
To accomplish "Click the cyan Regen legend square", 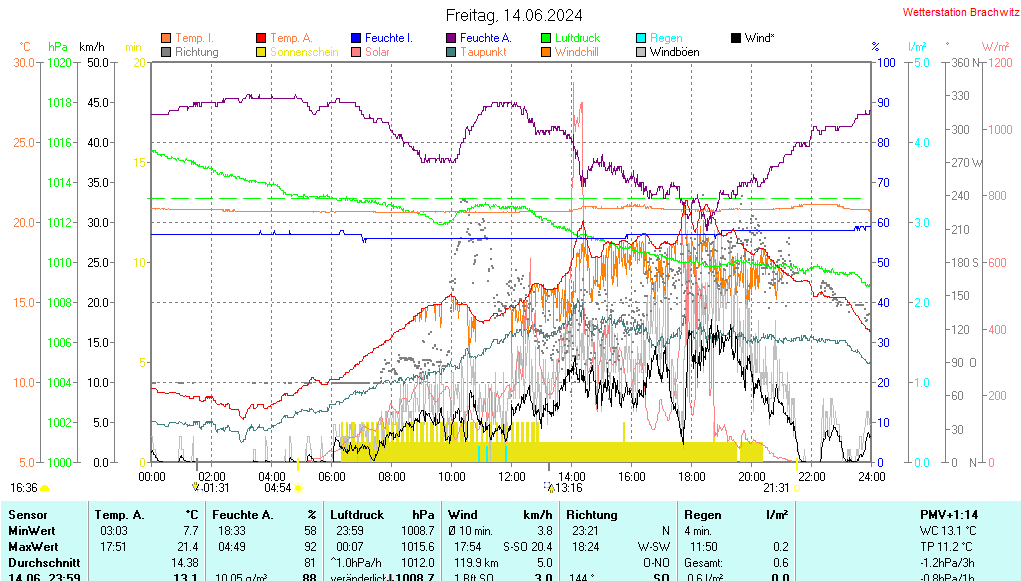I will (641, 38).
